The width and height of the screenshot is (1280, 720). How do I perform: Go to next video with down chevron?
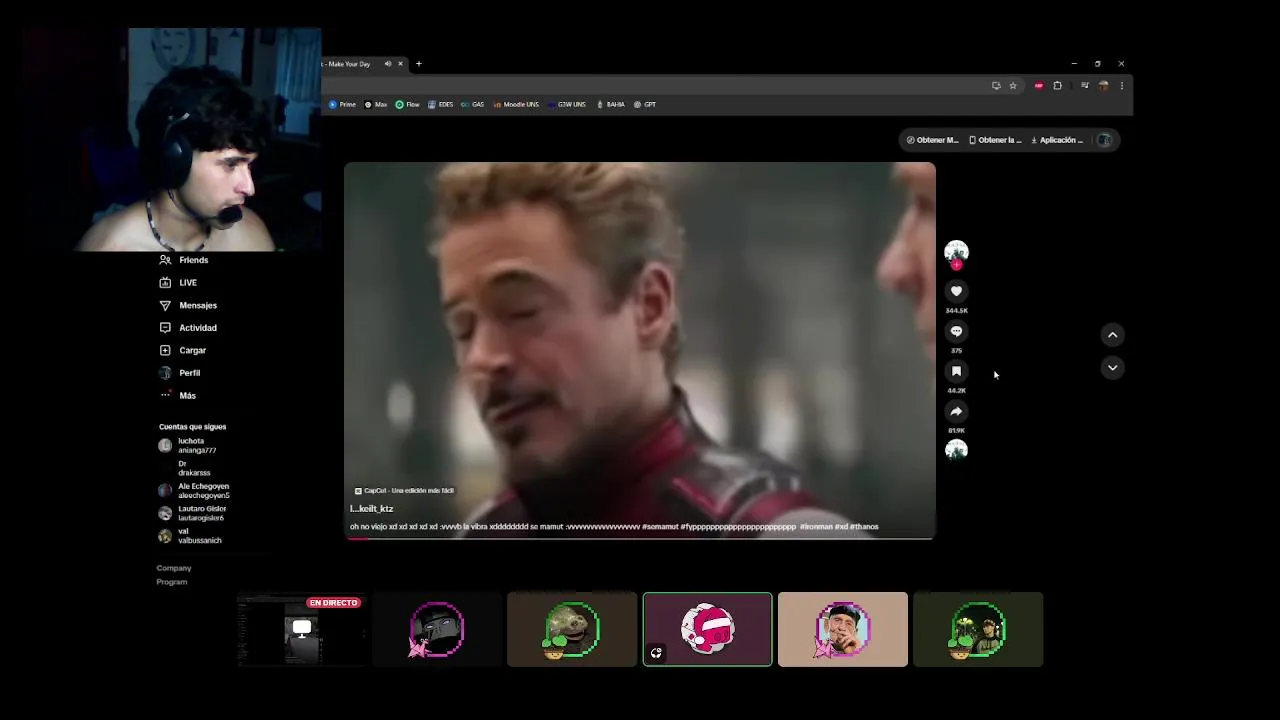click(x=1112, y=368)
